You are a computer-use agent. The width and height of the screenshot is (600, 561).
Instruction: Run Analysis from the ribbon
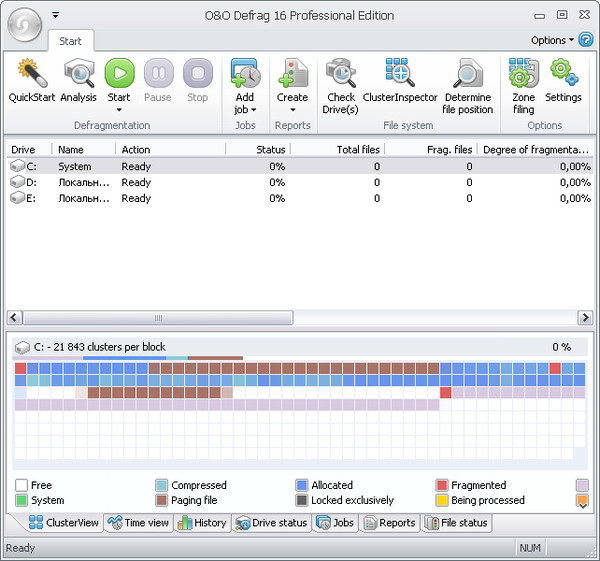(x=78, y=75)
